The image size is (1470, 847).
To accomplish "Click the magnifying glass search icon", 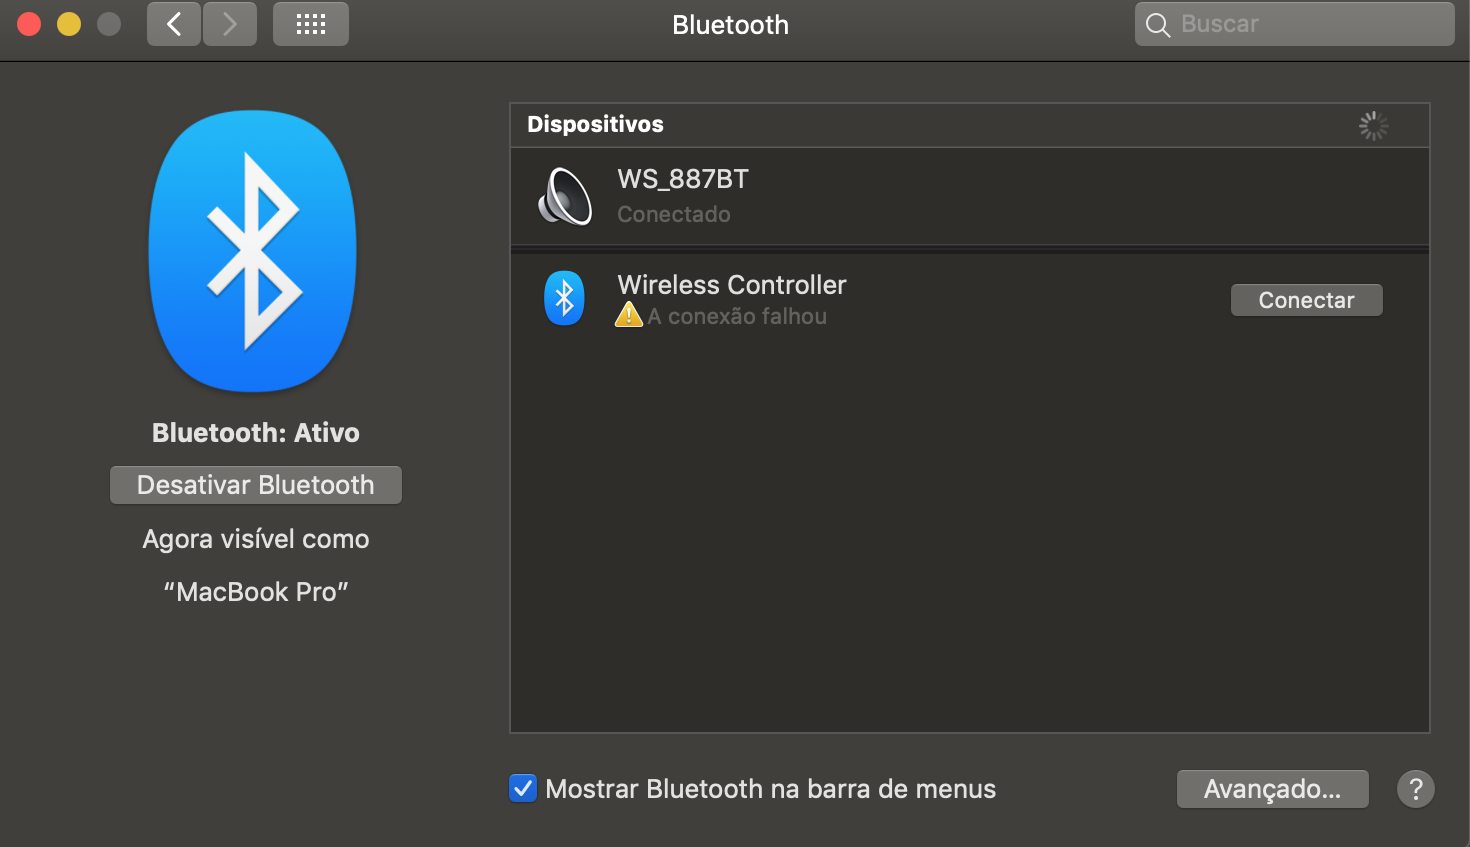I will coord(1158,25).
